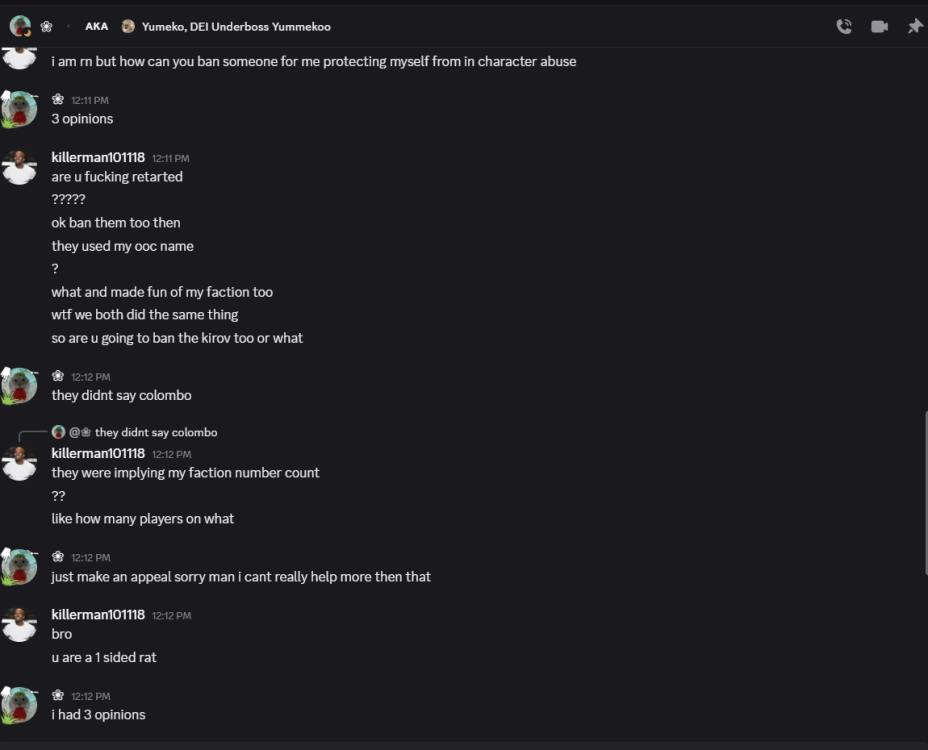Click flower username above "3 opinions" message

pos(58,99)
